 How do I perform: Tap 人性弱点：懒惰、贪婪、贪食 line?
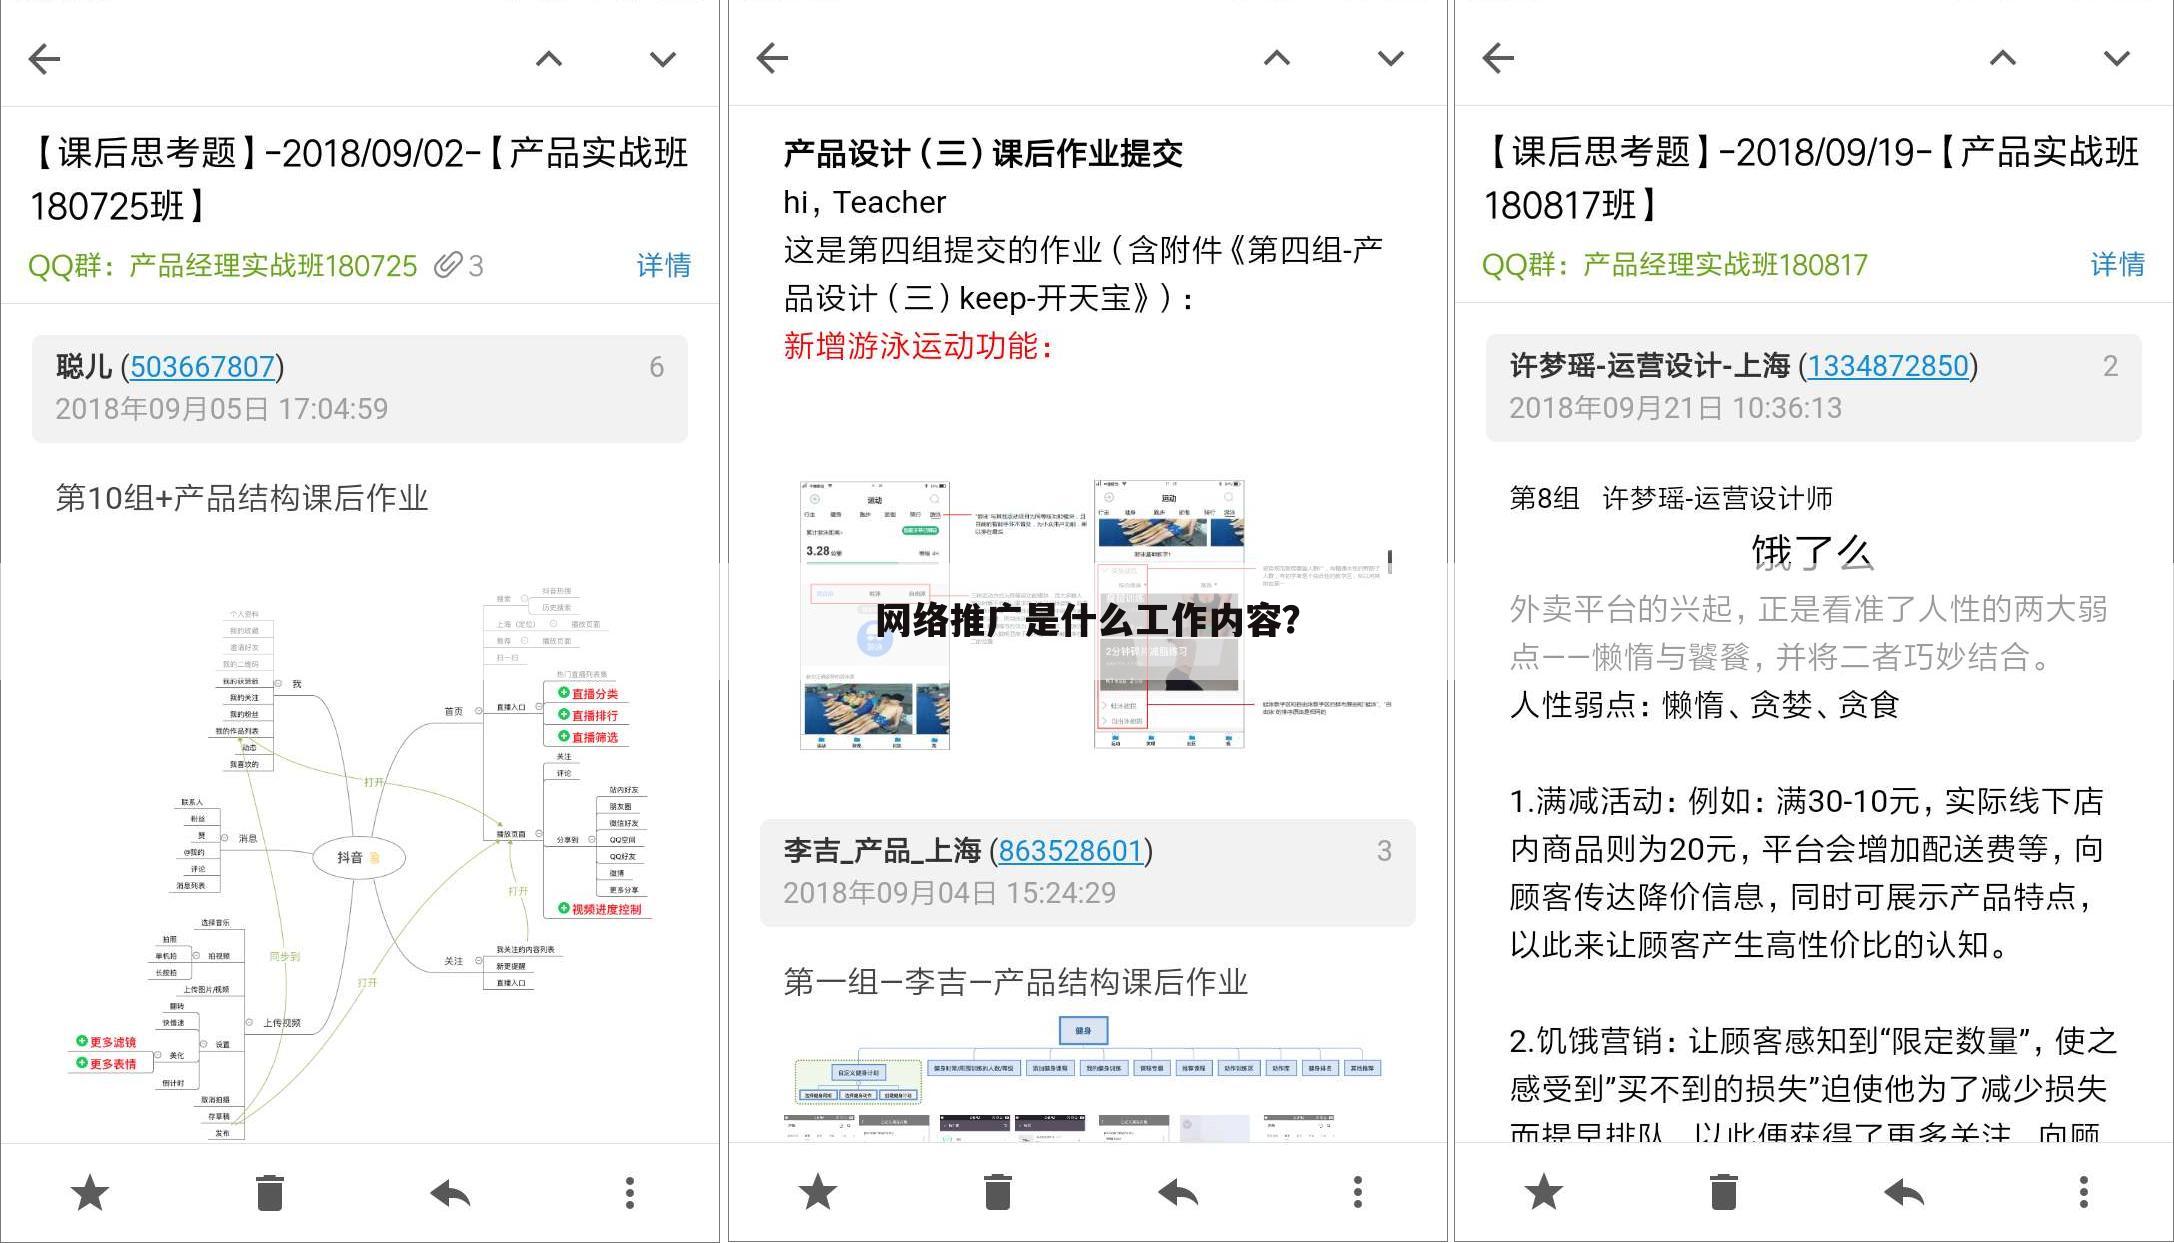(x=1704, y=705)
